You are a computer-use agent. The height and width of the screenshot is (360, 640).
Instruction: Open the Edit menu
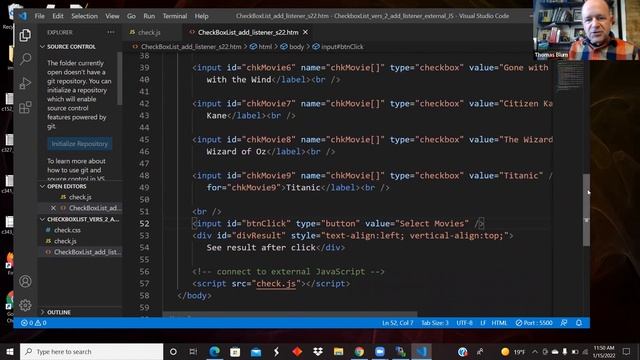(x=58, y=16)
